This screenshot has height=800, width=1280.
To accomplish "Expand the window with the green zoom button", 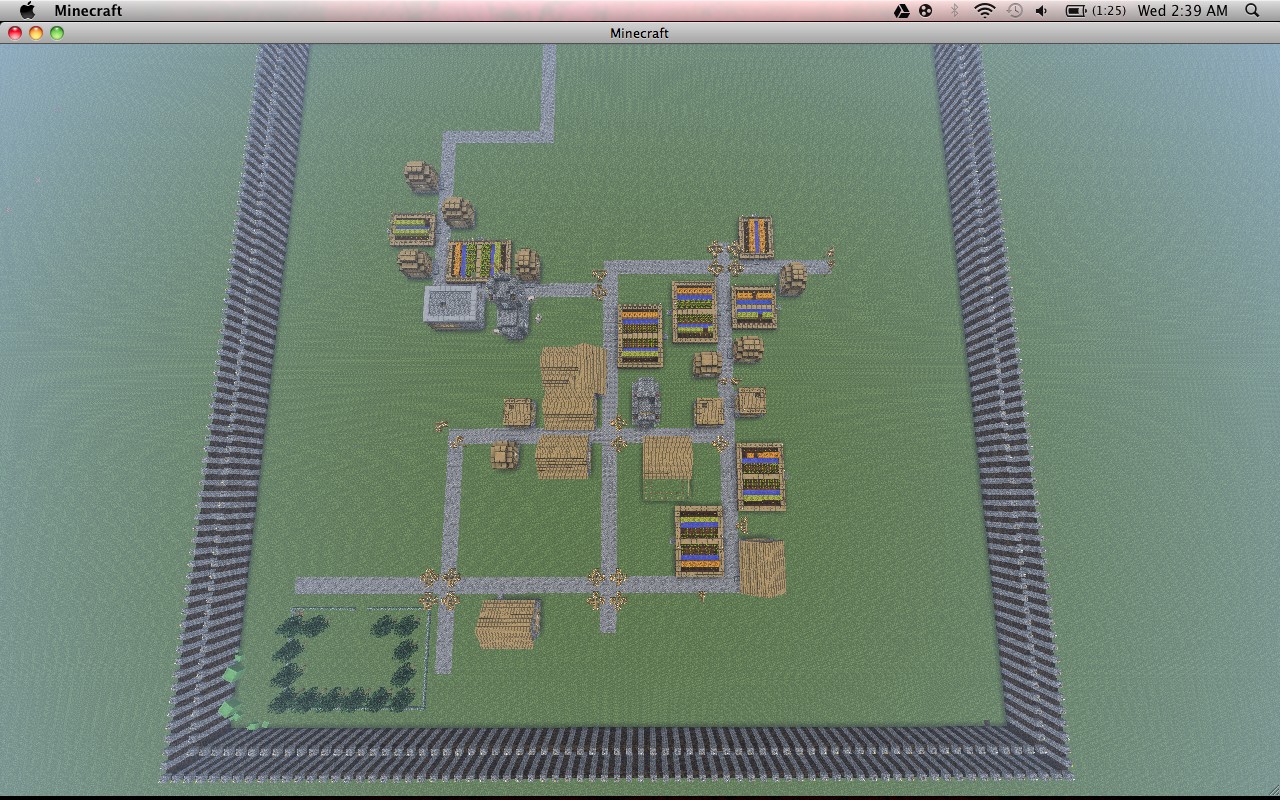I will click(x=57, y=32).
